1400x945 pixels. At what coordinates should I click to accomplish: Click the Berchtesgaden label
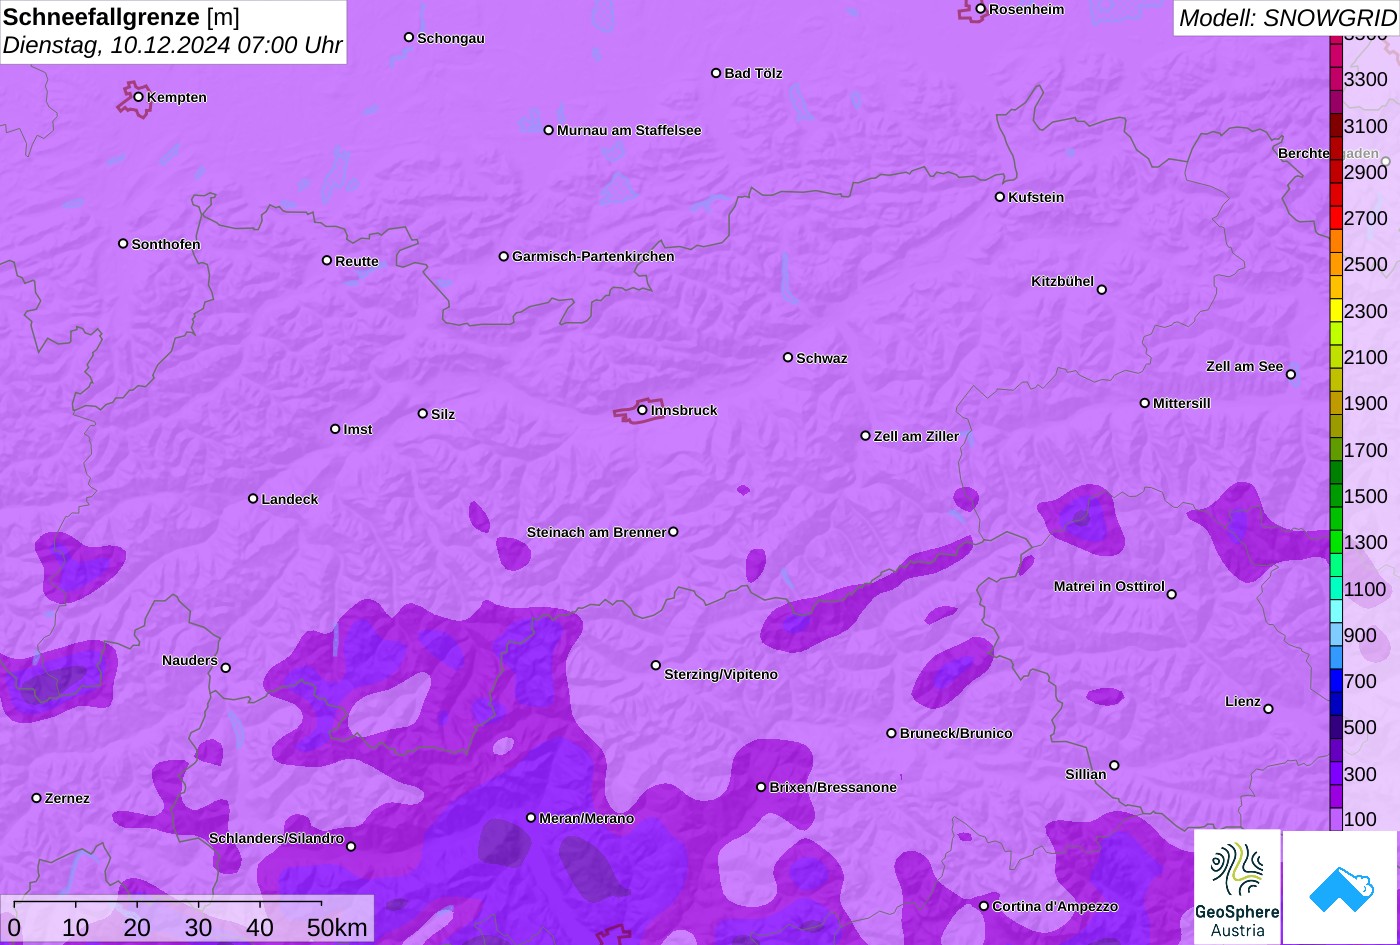tap(1328, 153)
